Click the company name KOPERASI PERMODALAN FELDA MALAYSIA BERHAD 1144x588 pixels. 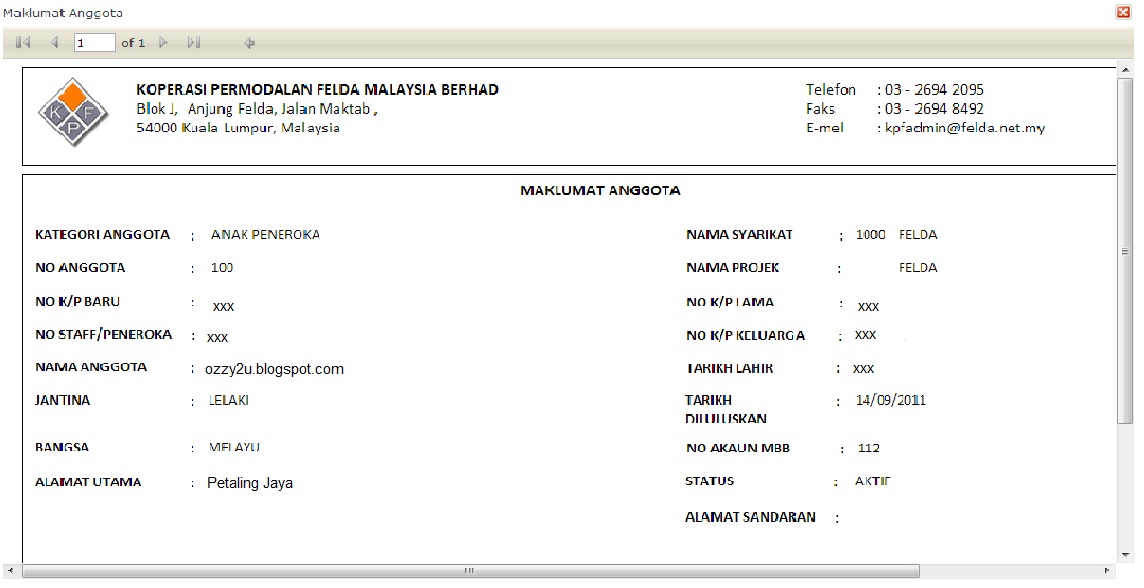click(317, 90)
